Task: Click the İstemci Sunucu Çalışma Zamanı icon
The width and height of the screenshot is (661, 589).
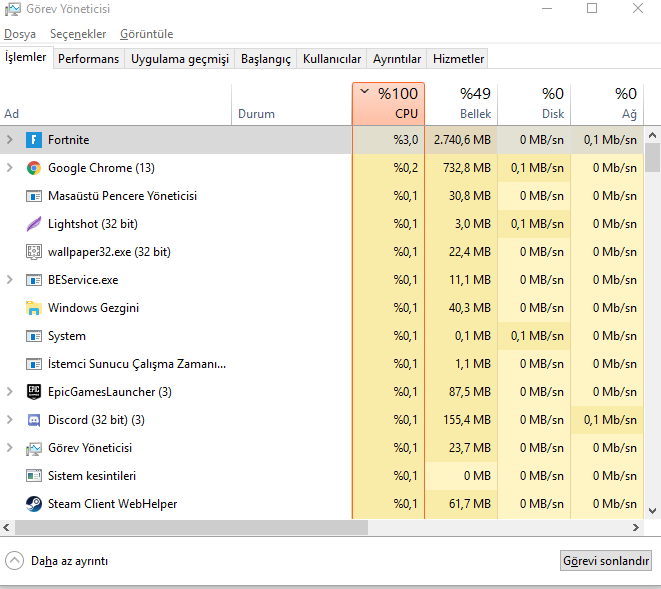Action: coord(34,364)
